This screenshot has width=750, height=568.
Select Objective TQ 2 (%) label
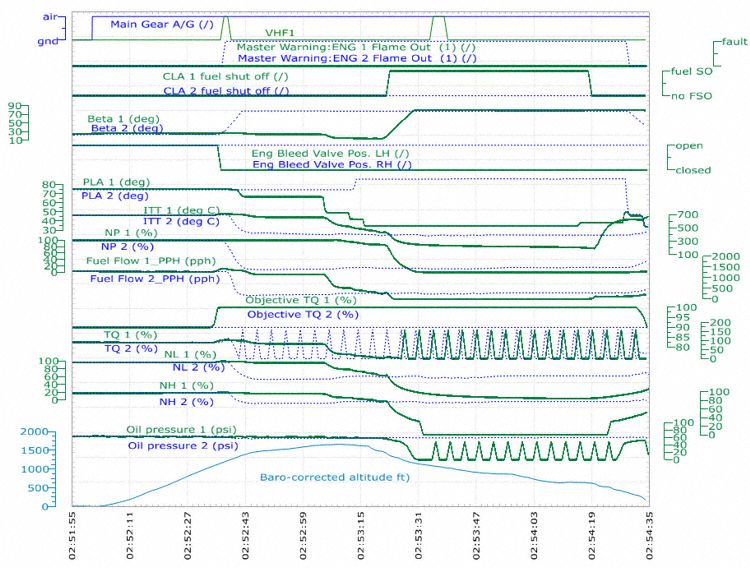click(x=303, y=314)
